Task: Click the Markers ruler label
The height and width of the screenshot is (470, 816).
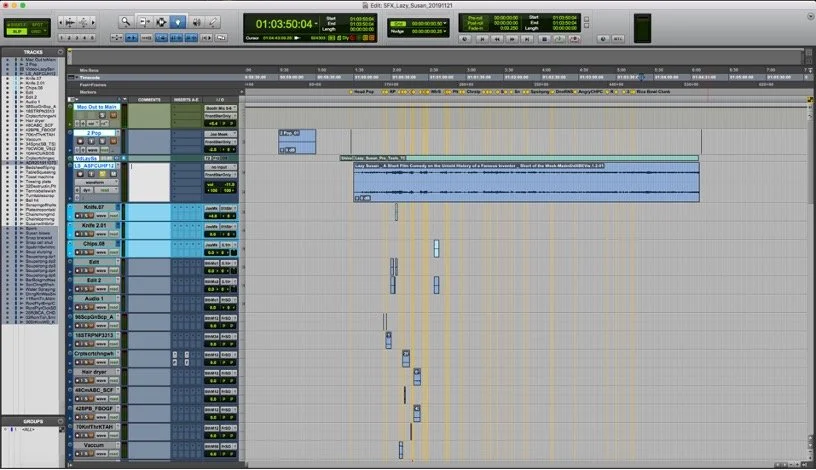Action: (88, 92)
